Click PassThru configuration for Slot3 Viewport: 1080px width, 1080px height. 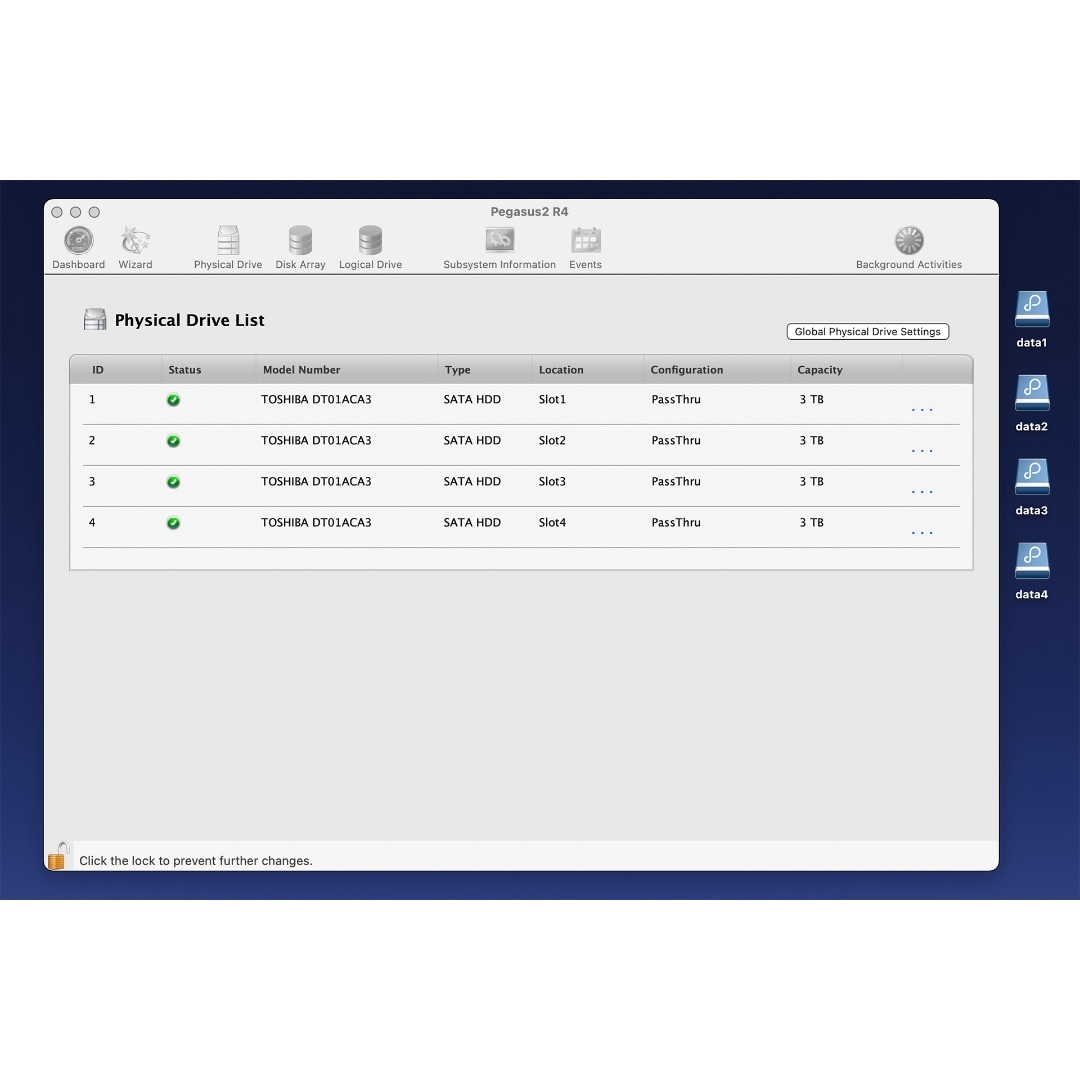coord(676,481)
